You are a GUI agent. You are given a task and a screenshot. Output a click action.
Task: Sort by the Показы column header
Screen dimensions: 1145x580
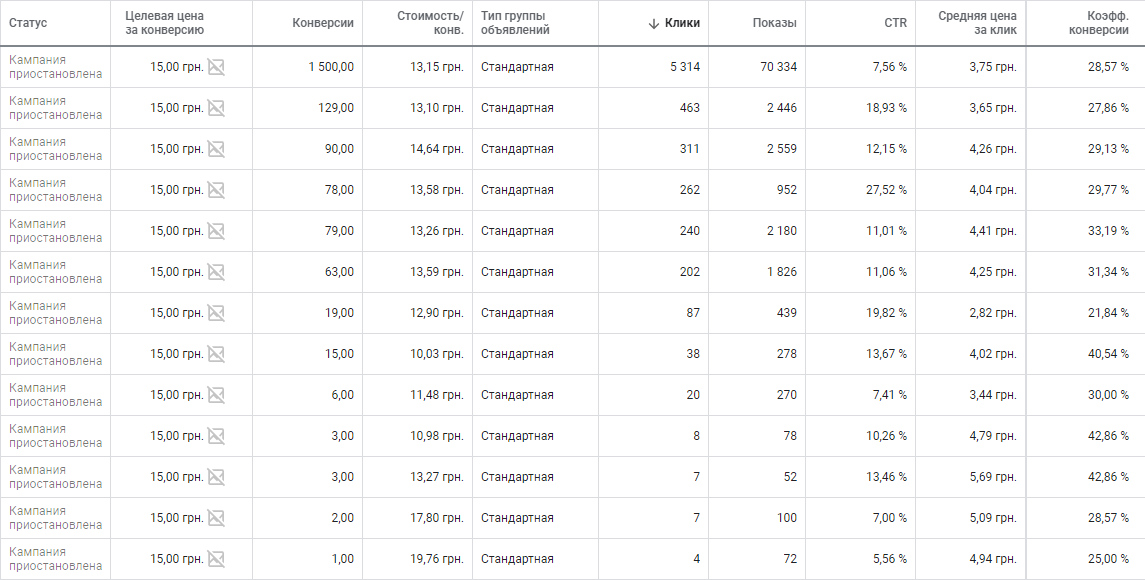click(x=775, y=23)
